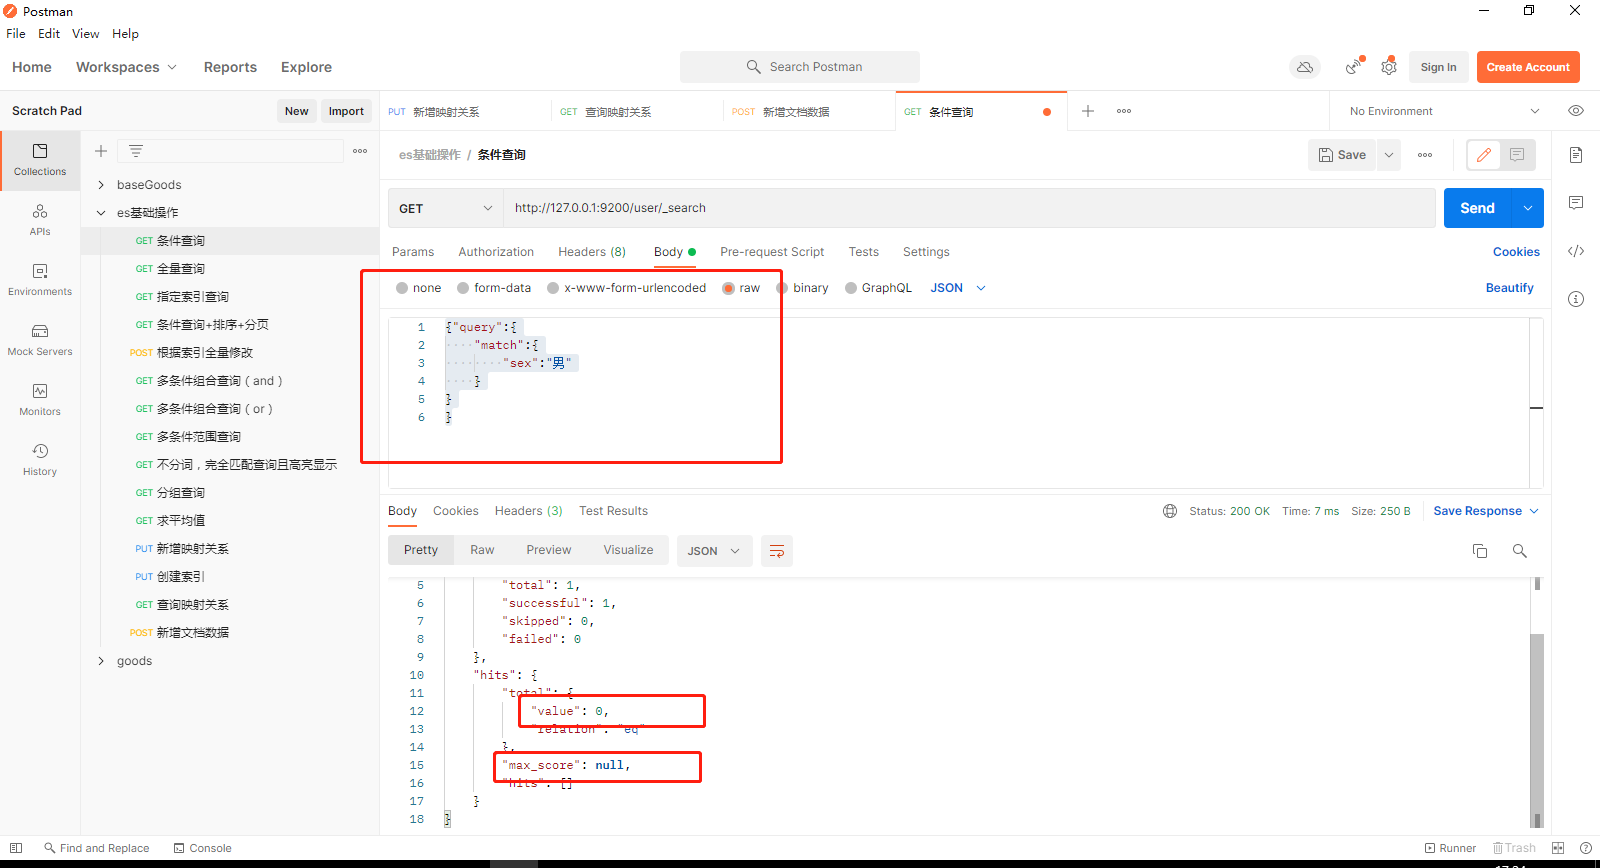Select the binary body type
This screenshot has height=868, width=1600.
pos(802,288)
